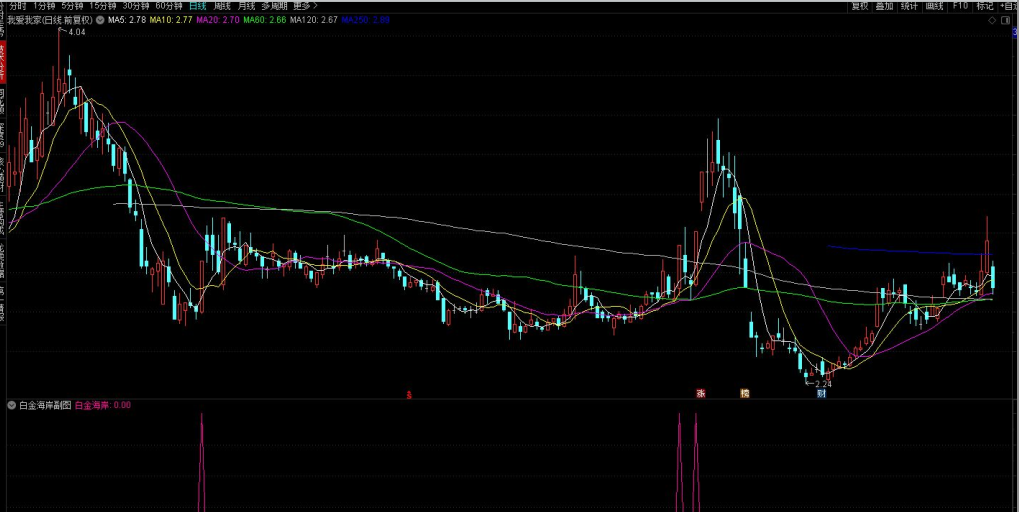This screenshot has height=512, width=1019.
Task: Enable the 叠加 overlay option
Action: click(884, 6)
